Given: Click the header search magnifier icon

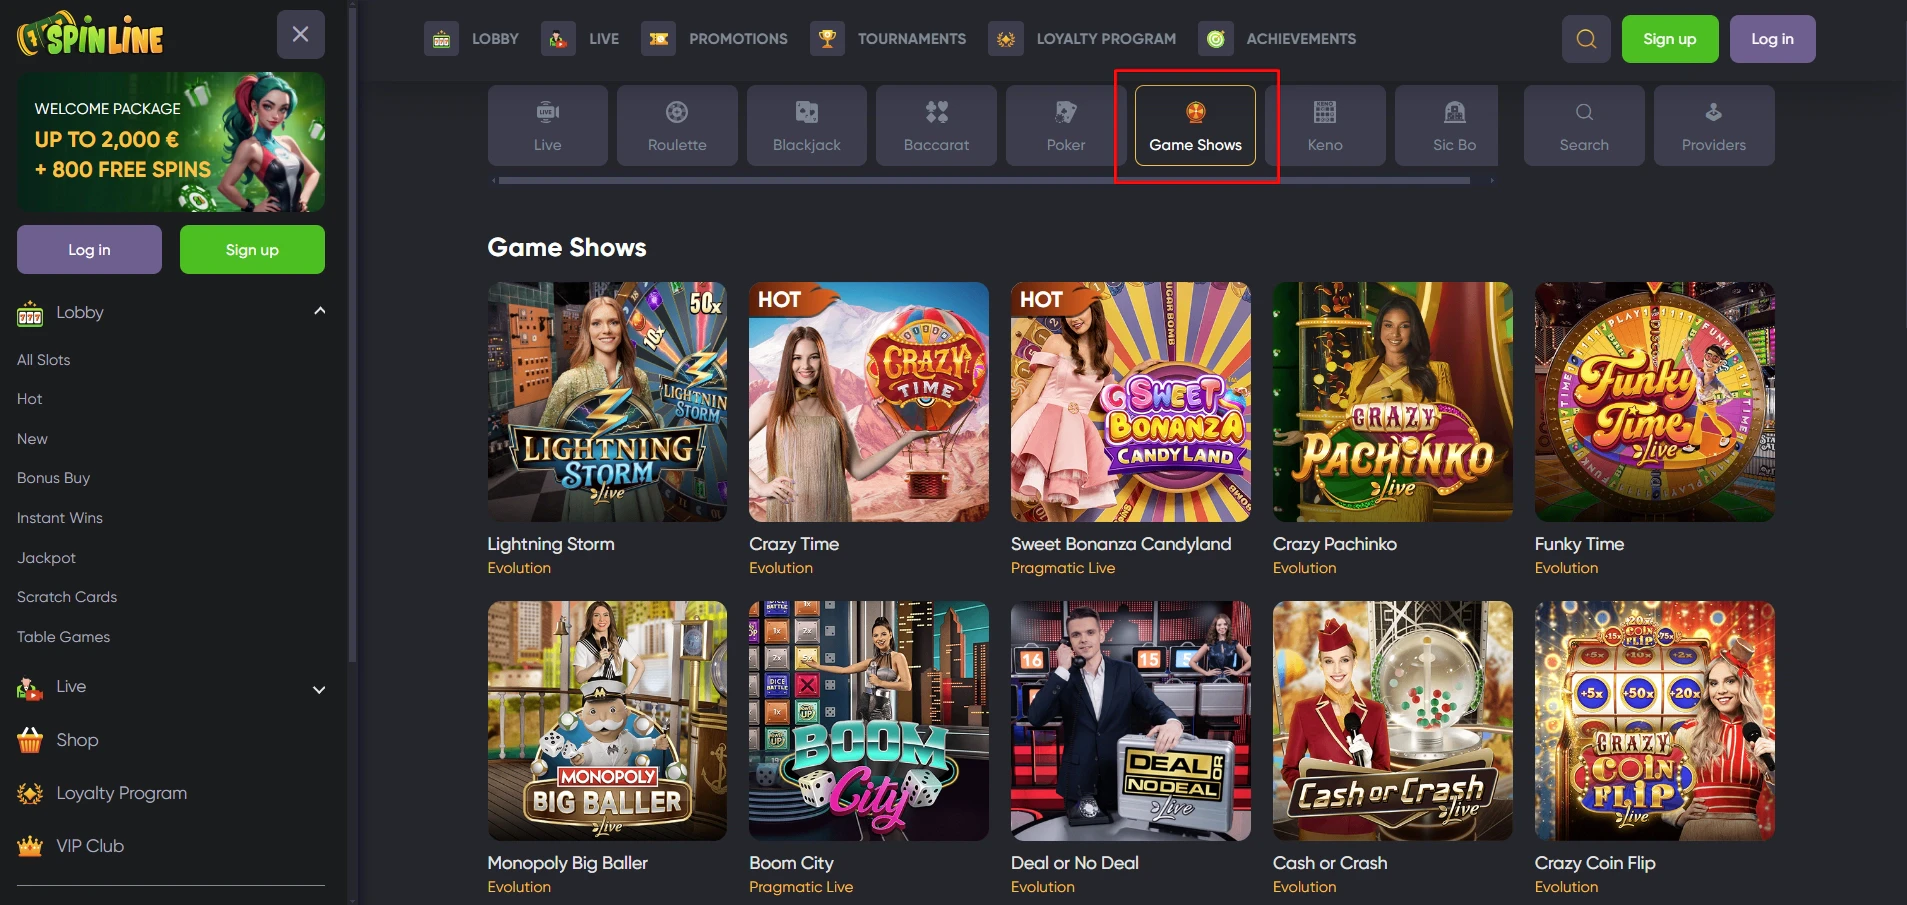Looking at the screenshot, I should pyautogui.click(x=1586, y=39).
